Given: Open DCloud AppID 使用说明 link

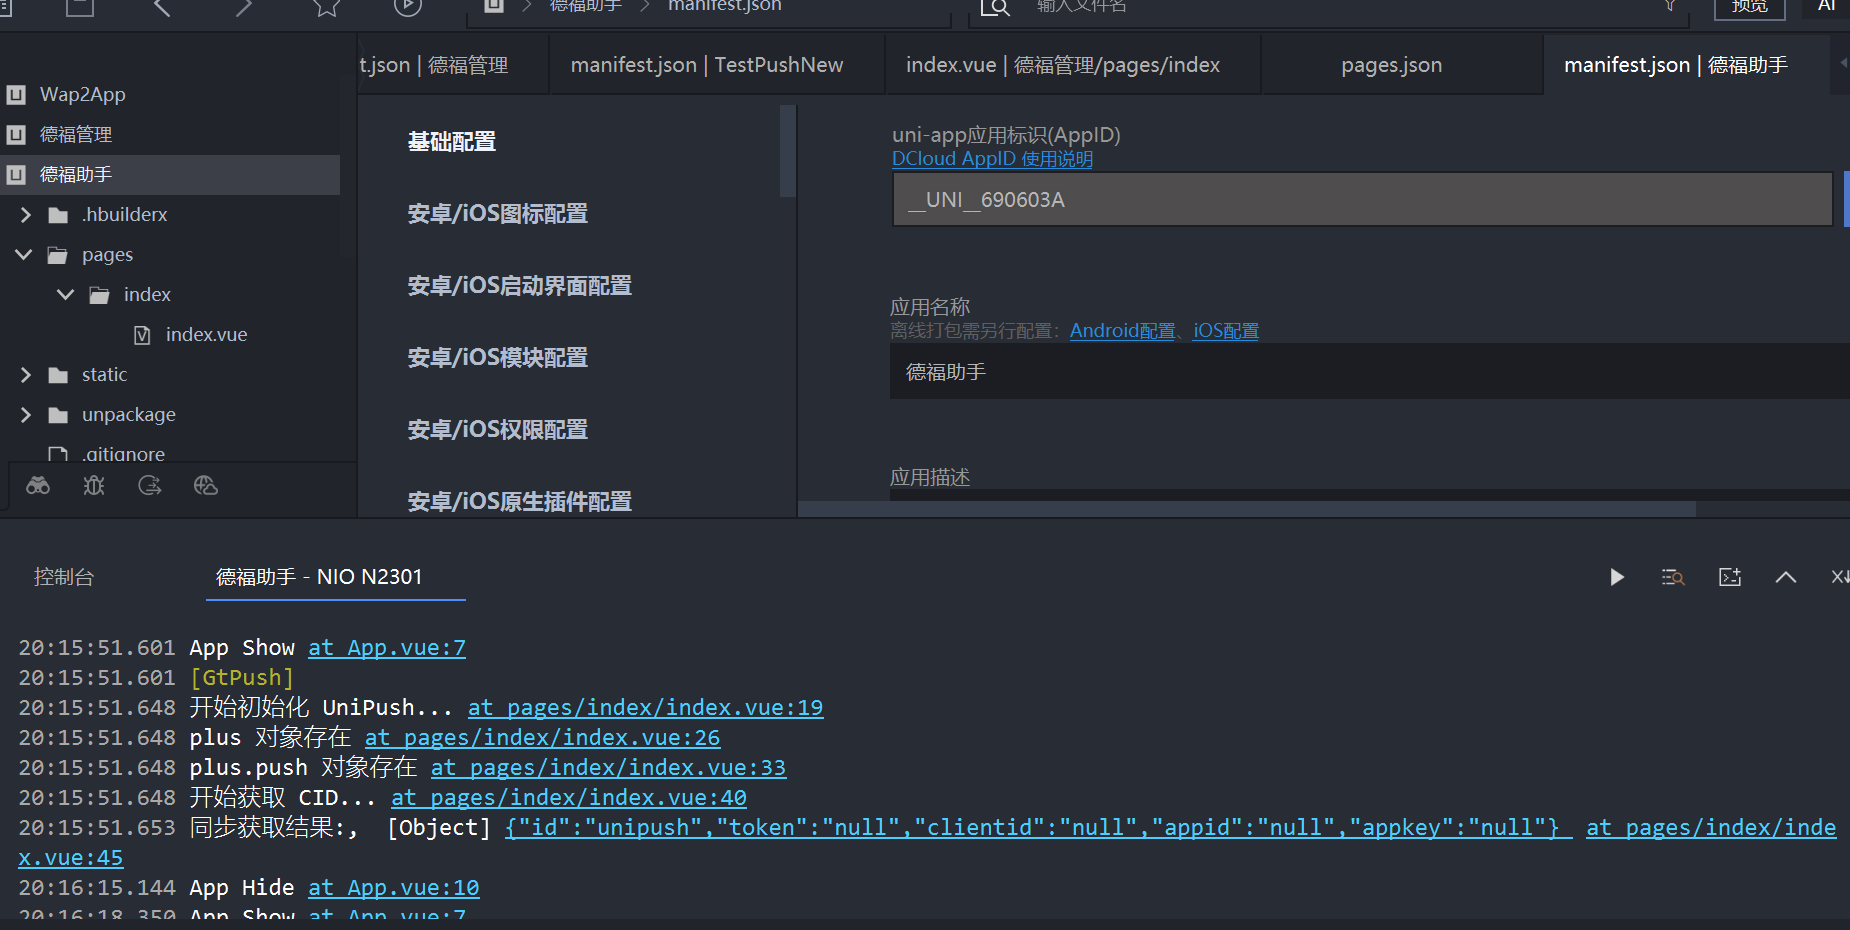Looking at the screenshot, I should (x=992, y=159).
